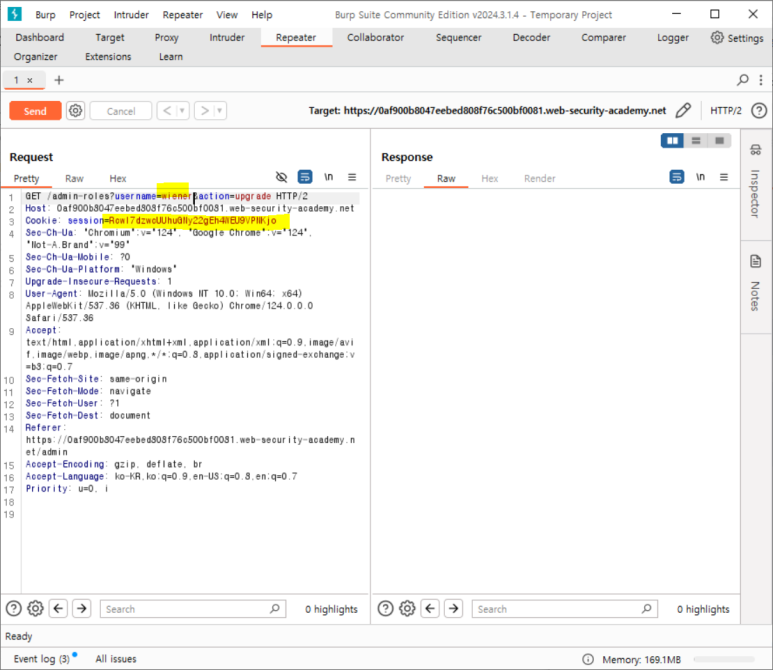The width and height of the screenshot is (773, 670).
Task: Go back in request history
Action: tap(167, 110)
